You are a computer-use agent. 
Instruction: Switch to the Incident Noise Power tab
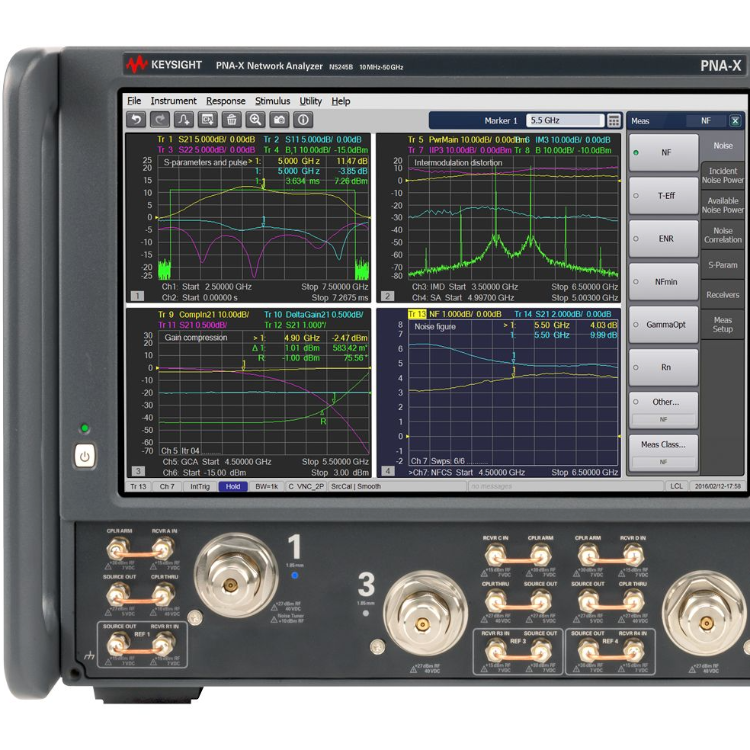(723, 176)
